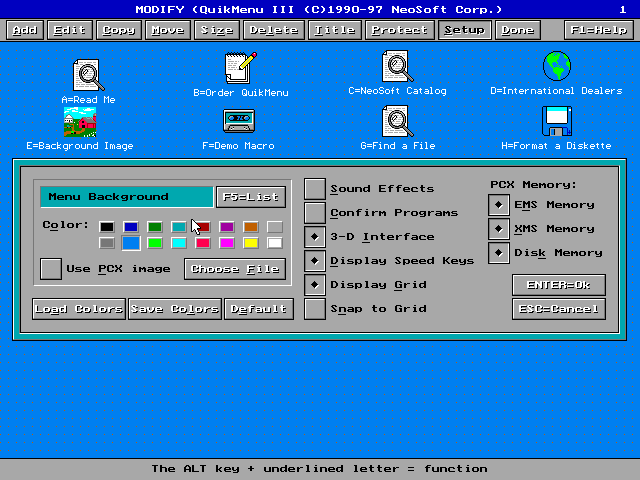
Task: Pick the teal color swatch
Action: click(179, 227)
